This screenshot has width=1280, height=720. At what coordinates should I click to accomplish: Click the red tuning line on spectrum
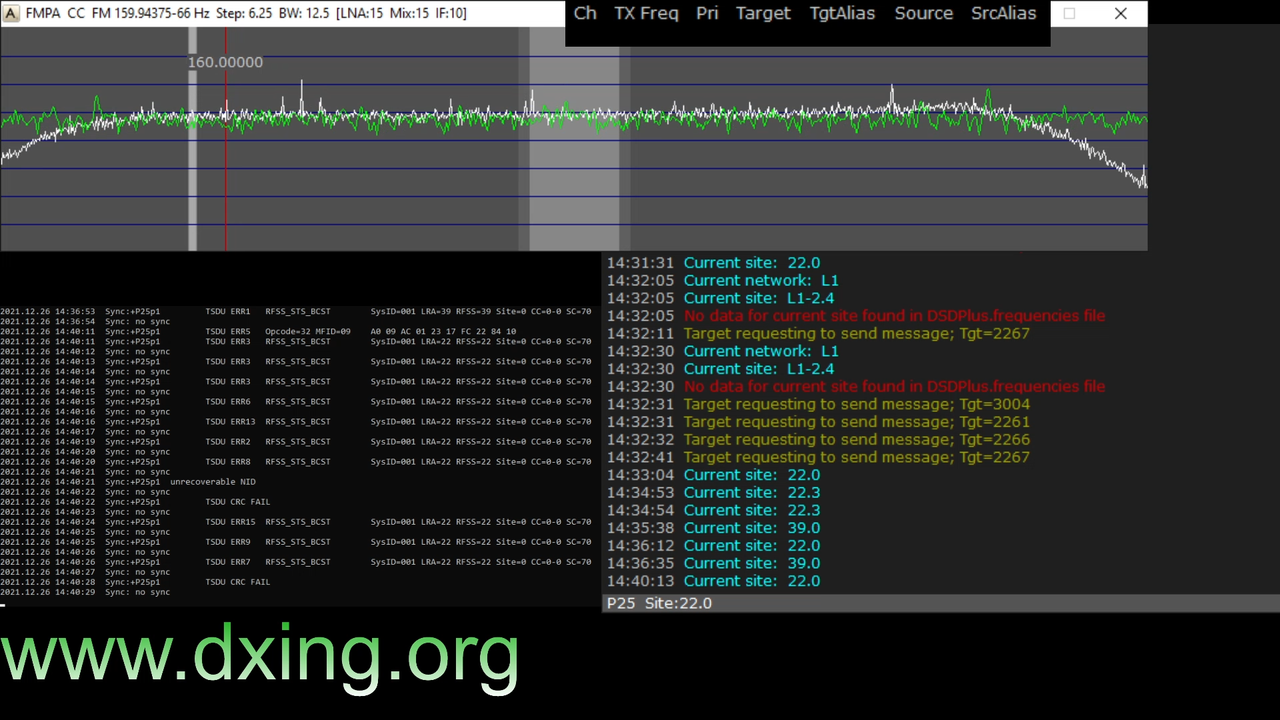[226, 140]
